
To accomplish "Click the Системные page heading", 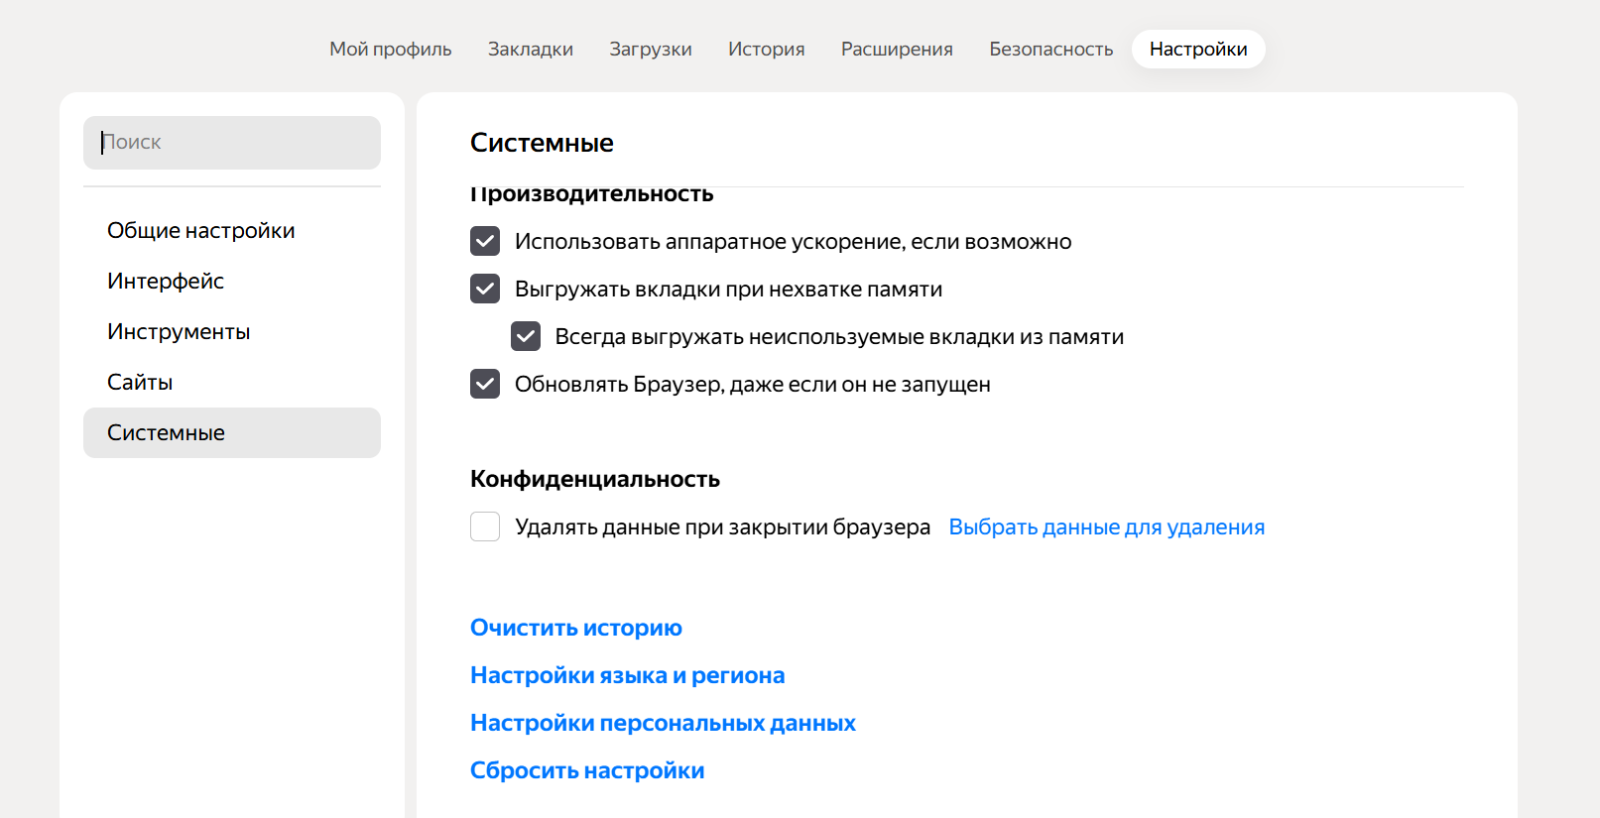I will click(x=542, y=143).
